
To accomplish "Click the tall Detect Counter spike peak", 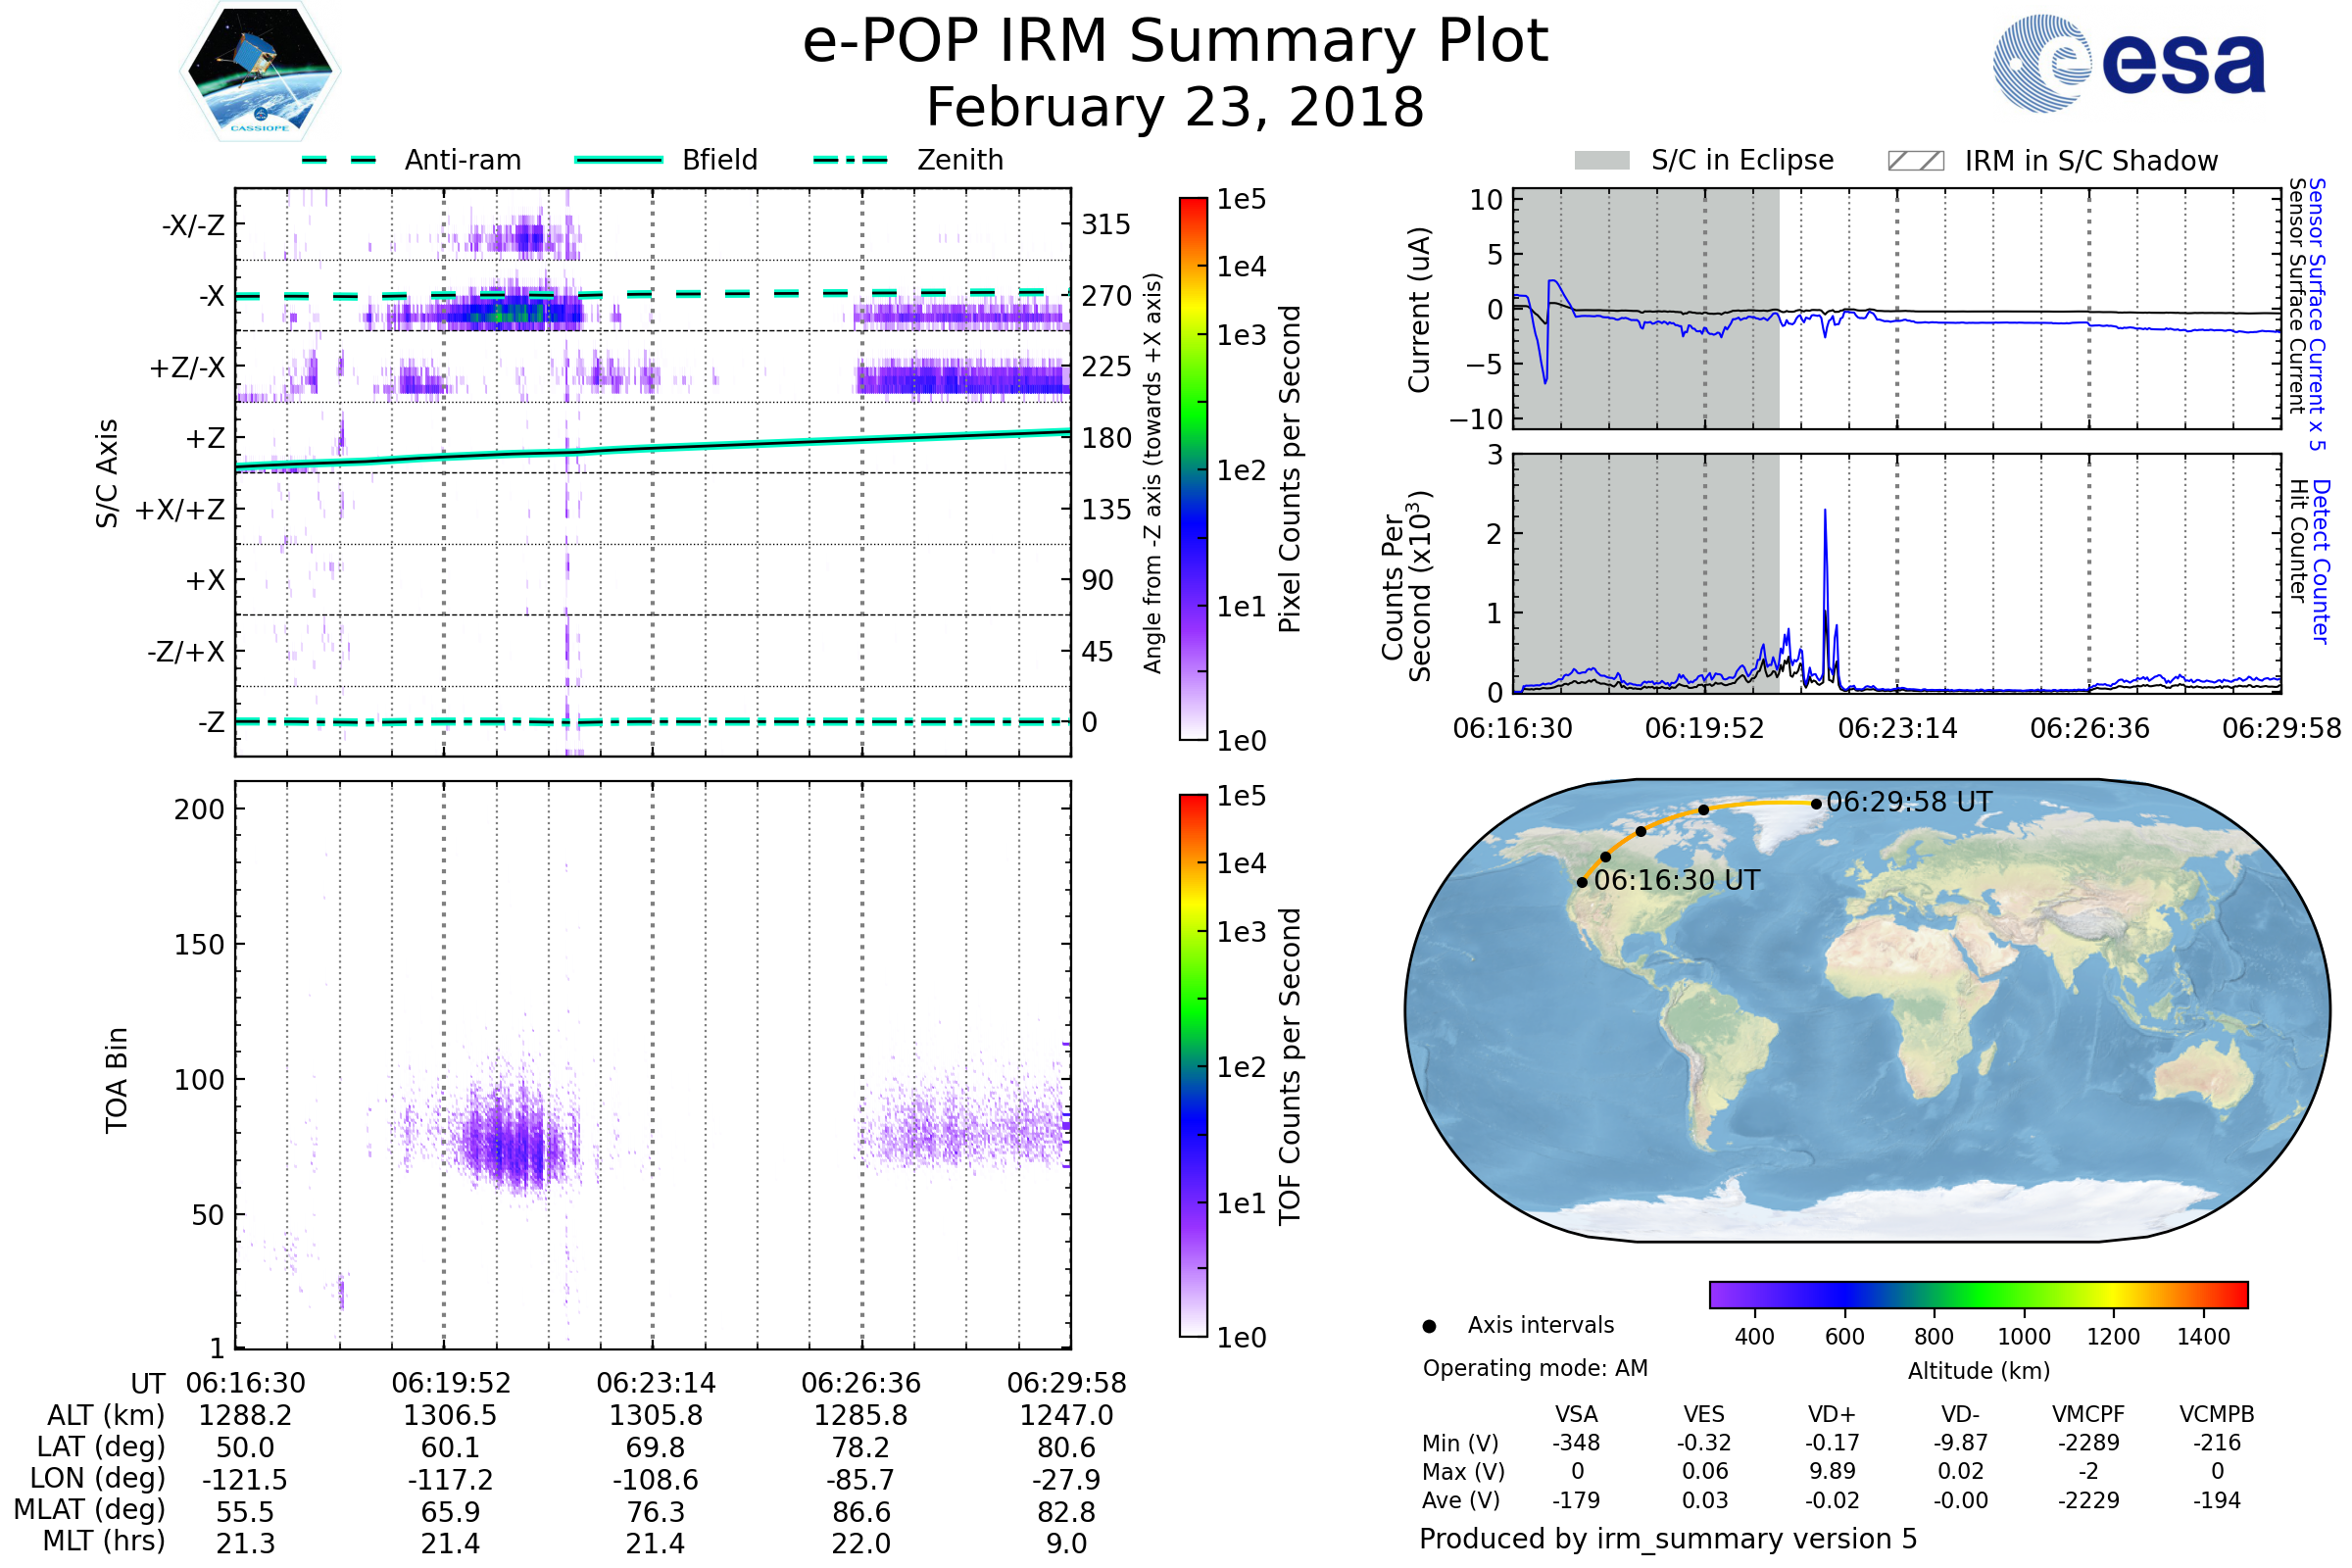I will point(1825,512).
